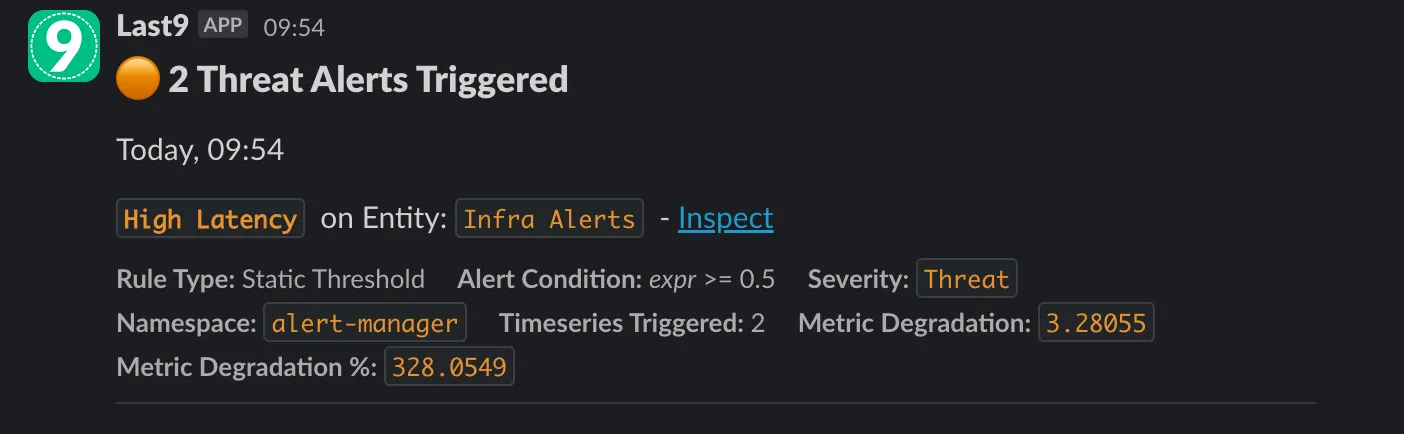
Task: Click the 3.28055 metric degradation value
Action: [1097, 323]
